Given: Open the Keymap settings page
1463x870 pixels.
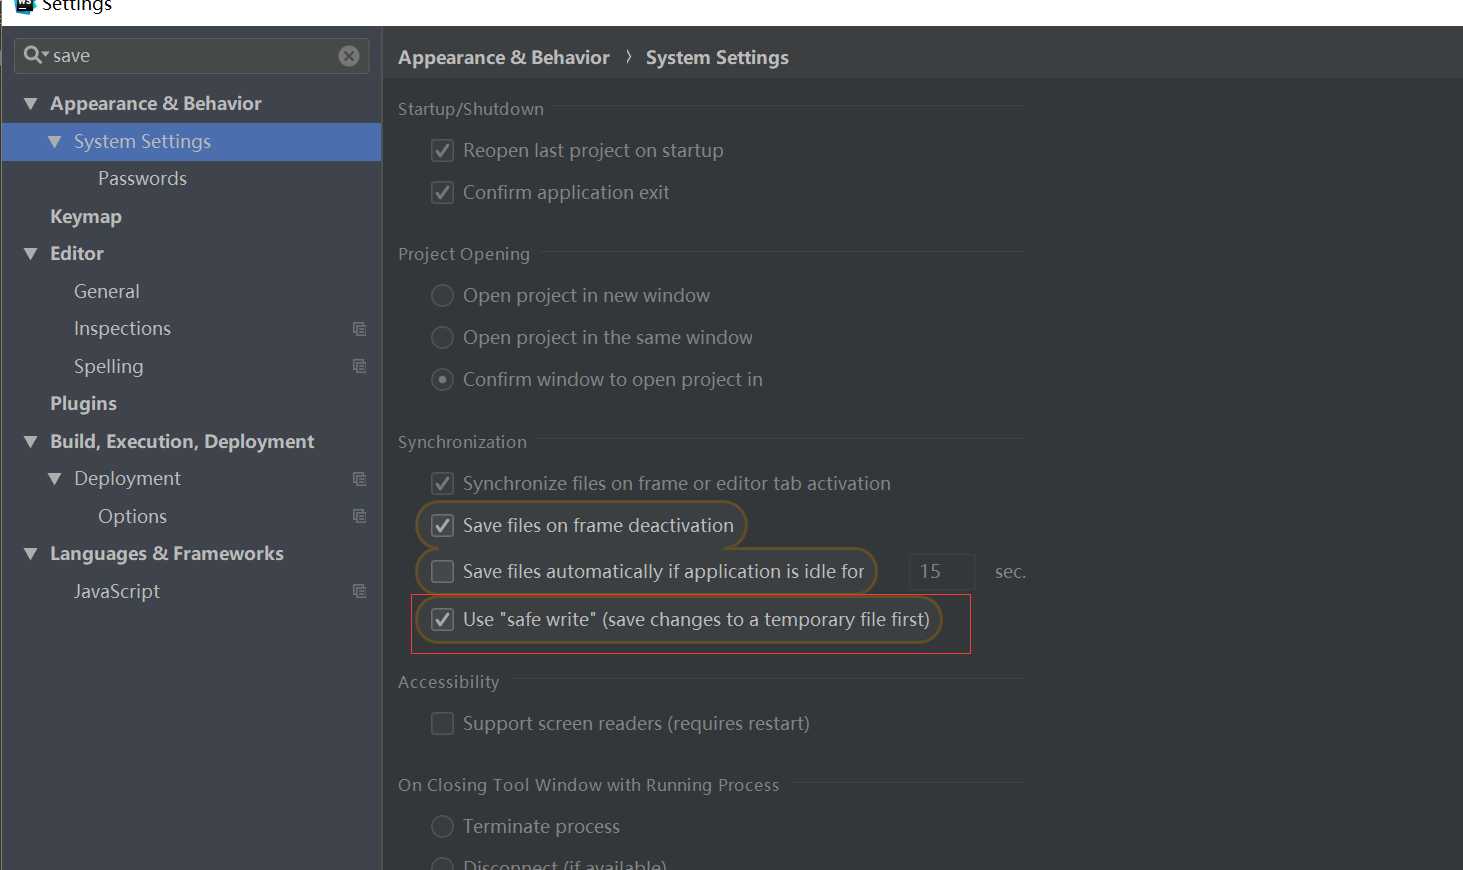Looking at the screenshot, I should (86, 217).
